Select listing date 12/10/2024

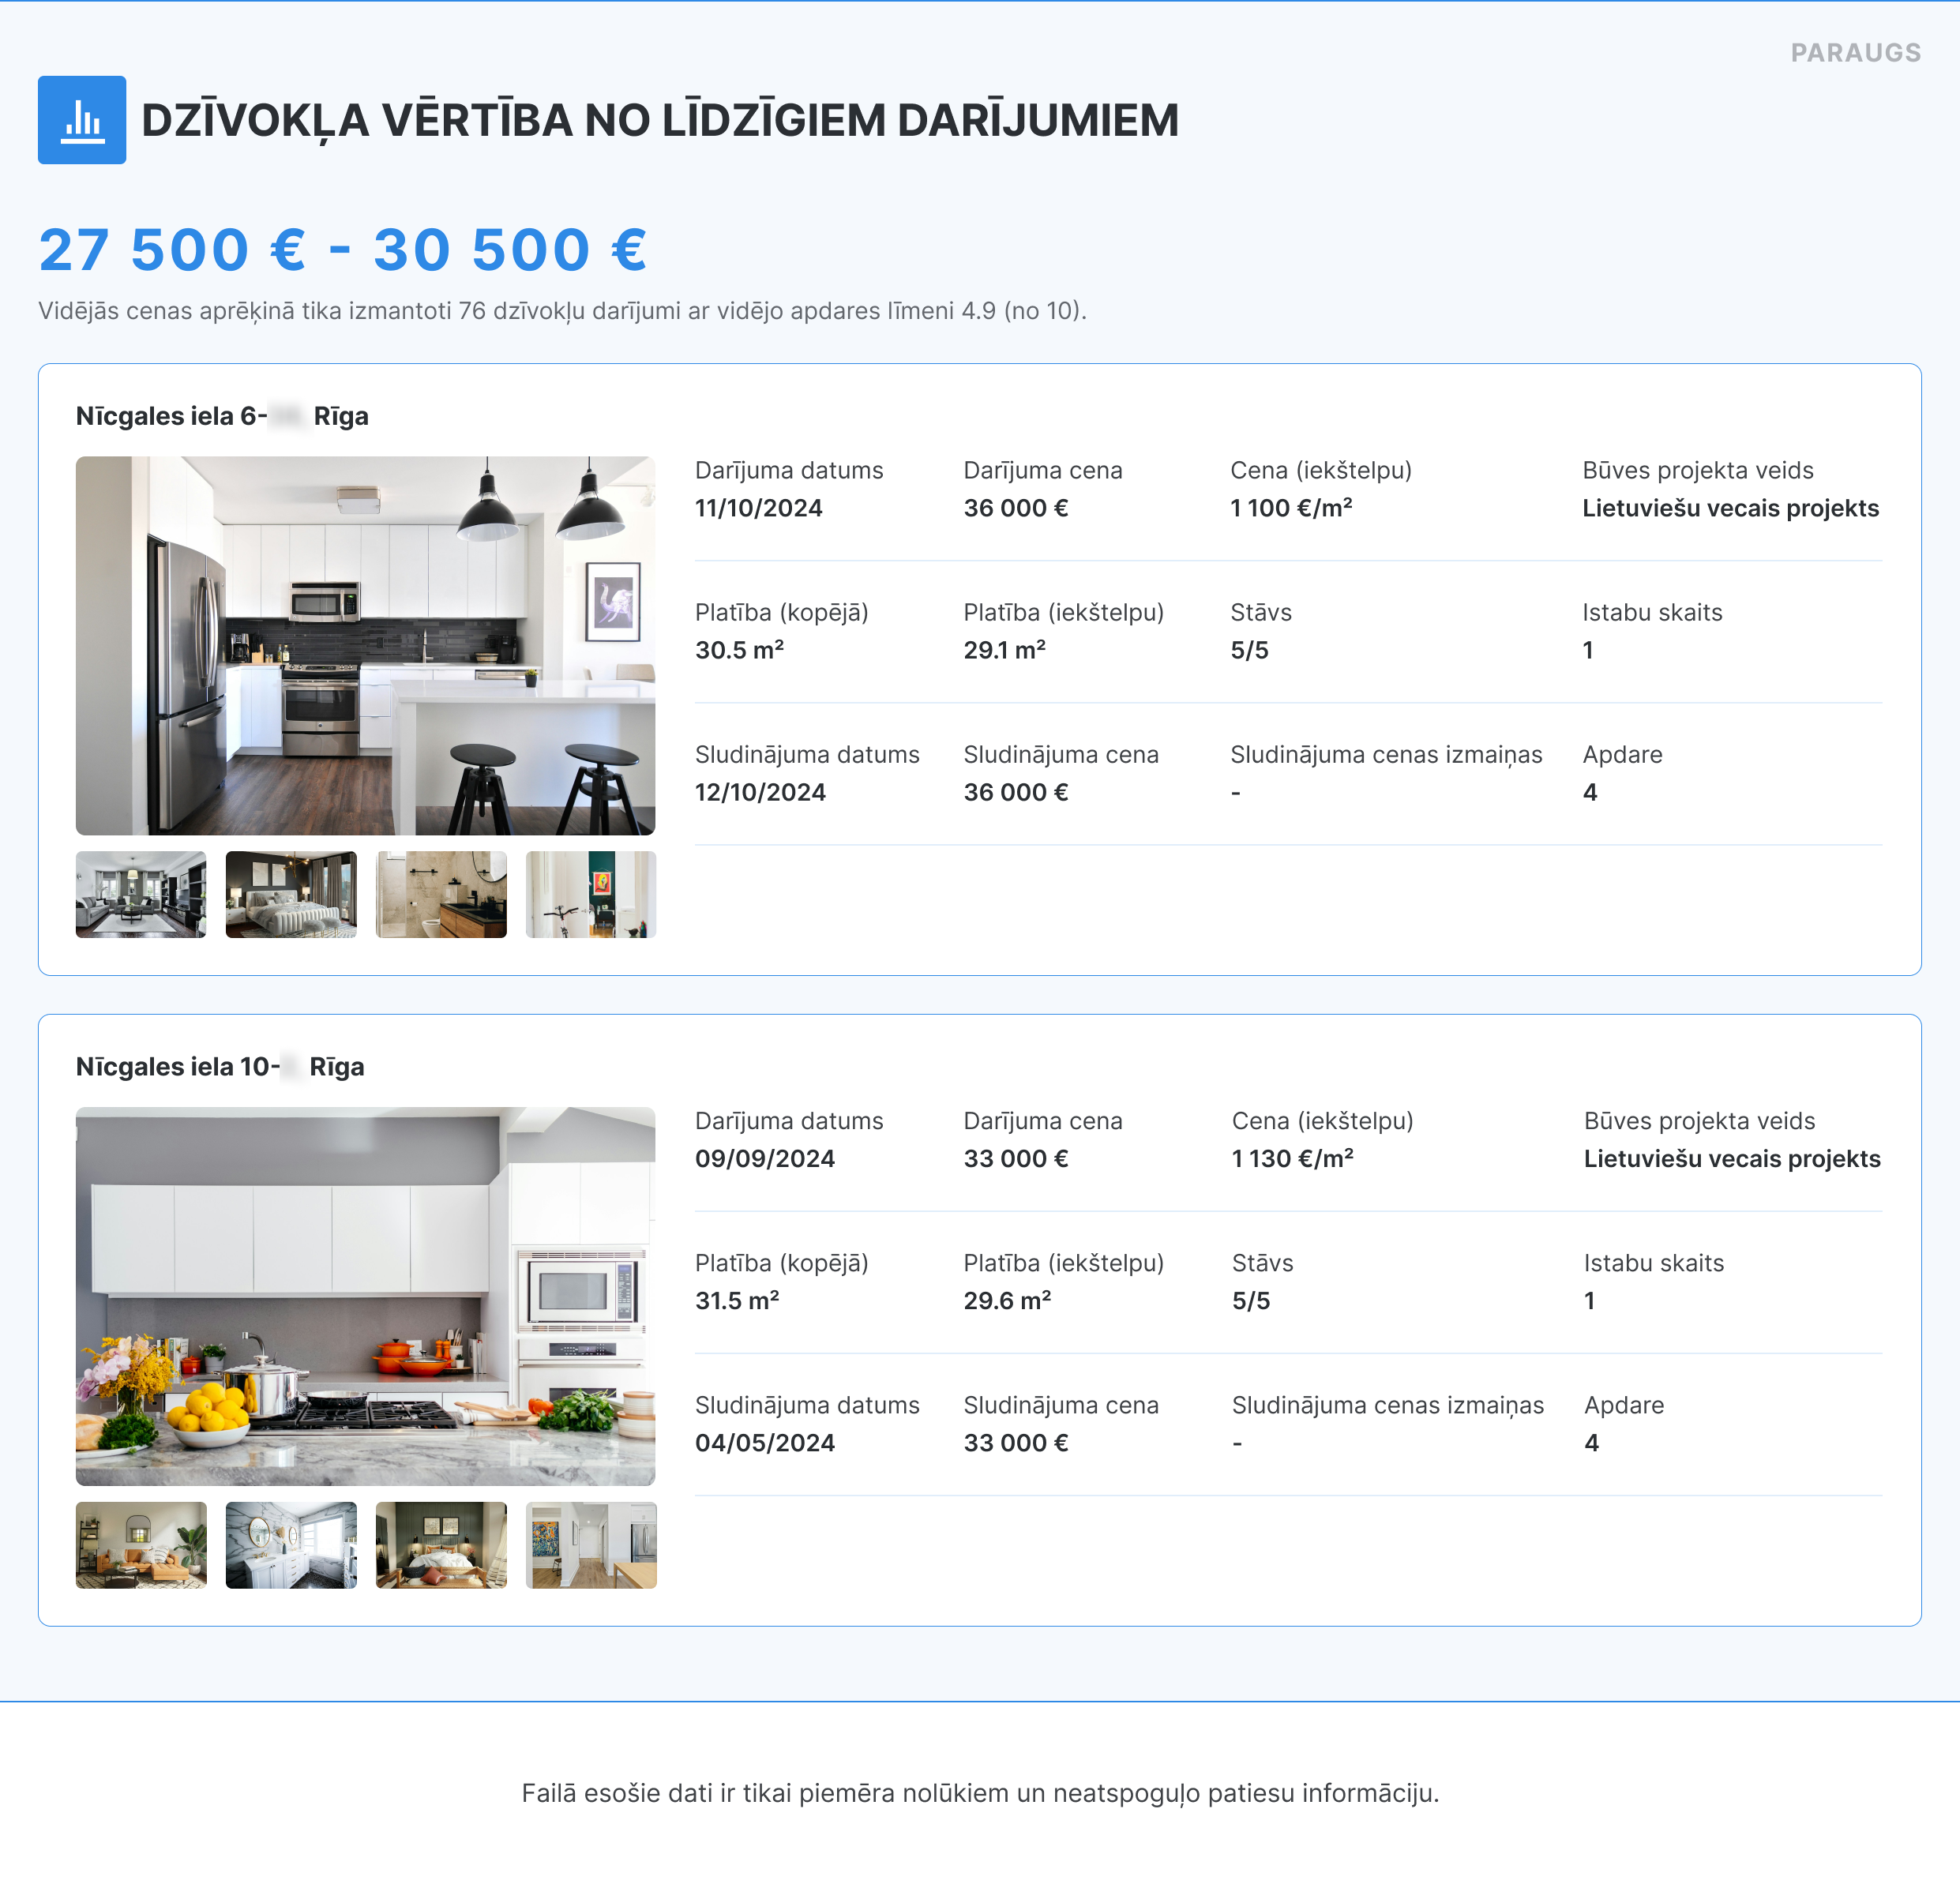[760, 792]
